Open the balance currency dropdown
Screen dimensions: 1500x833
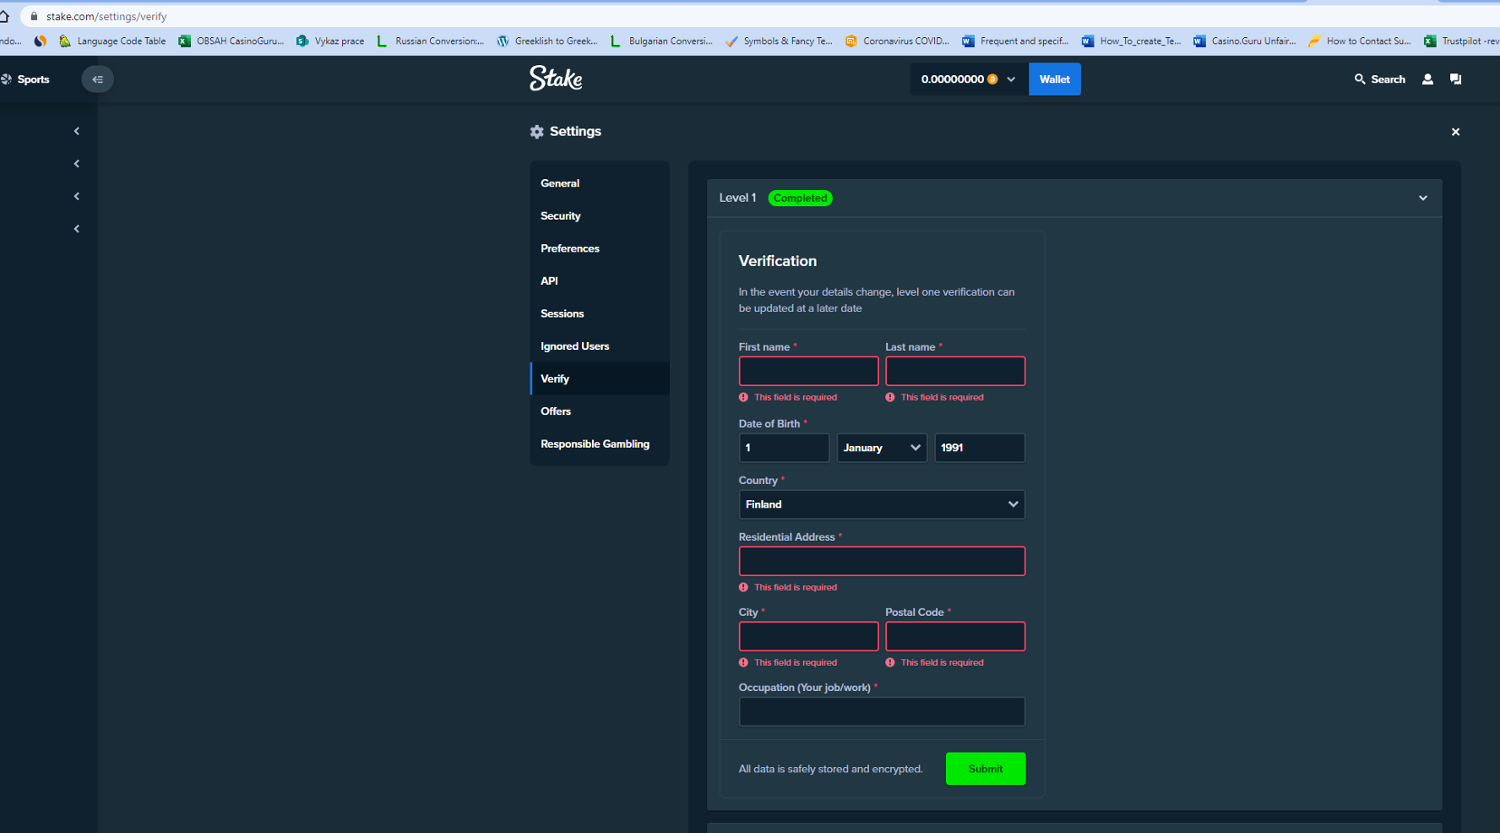point(1011,79)
